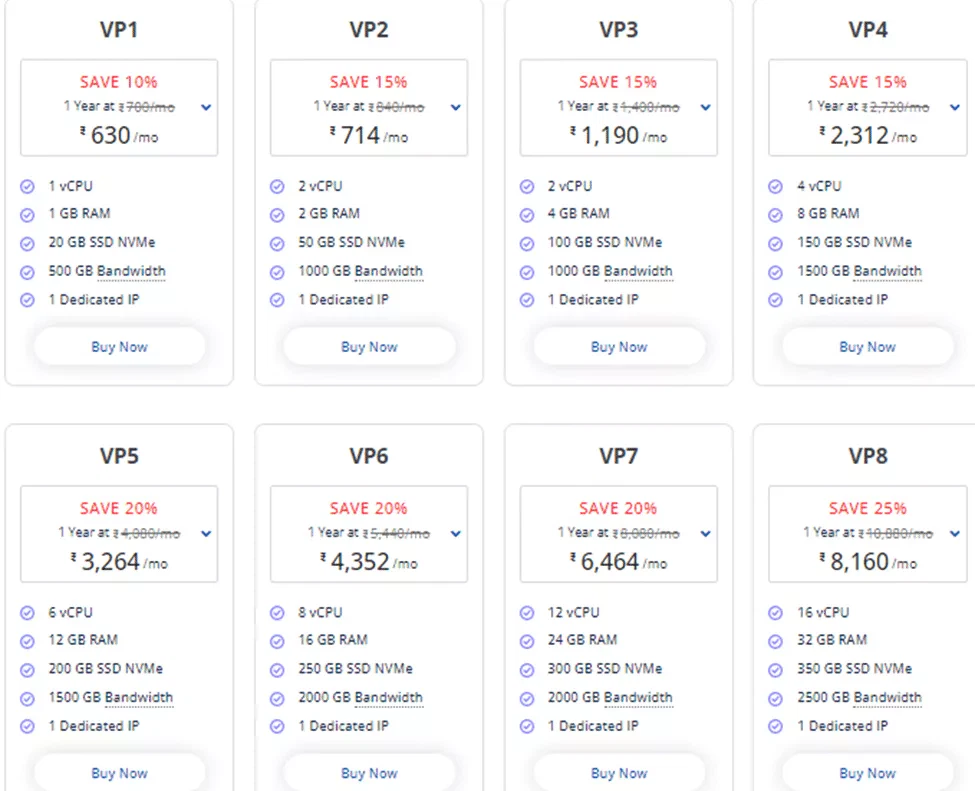Expand the VP6 billing term dropdown
975x791 pixels.
point(456,534)
